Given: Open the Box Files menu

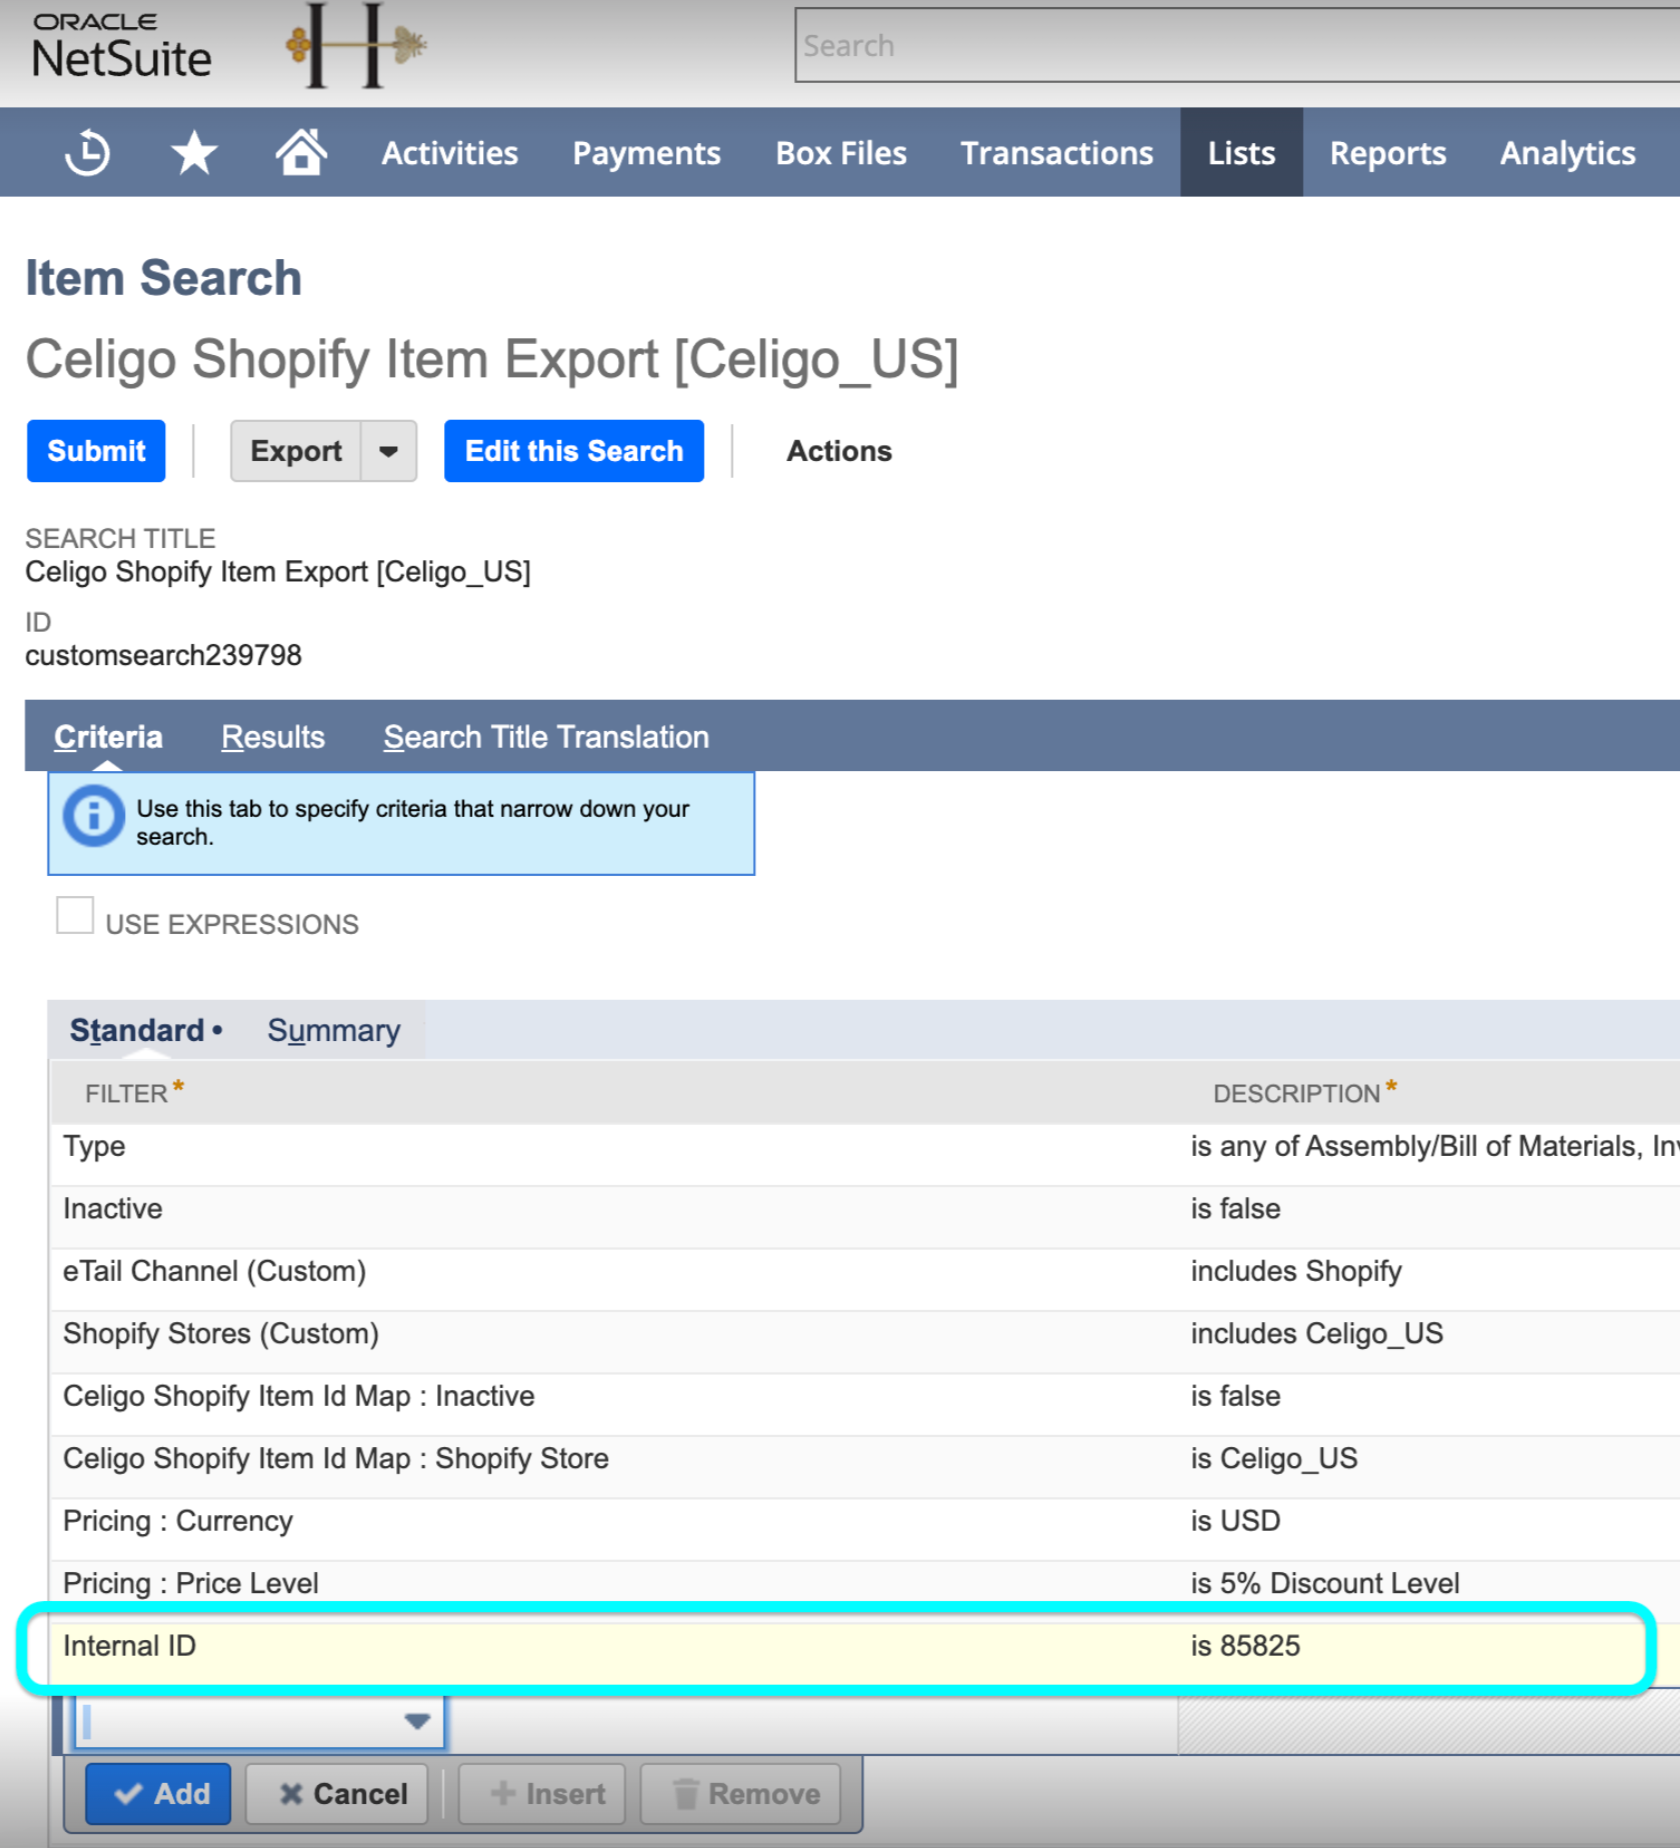Looking at the screenshot, I should coord(841,153).
